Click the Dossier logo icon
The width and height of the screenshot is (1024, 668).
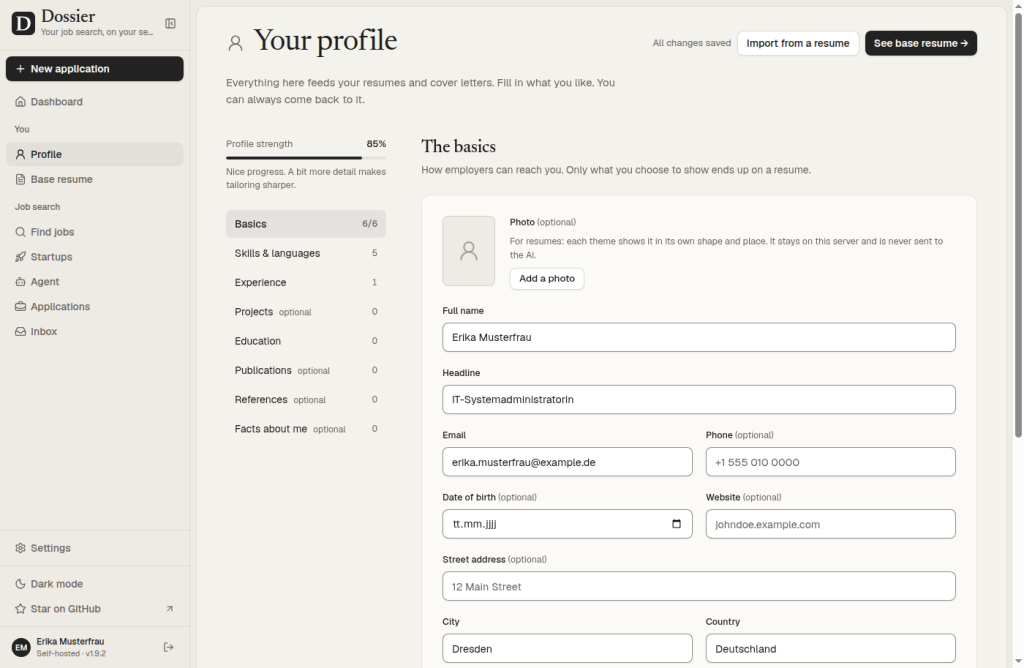23,24
